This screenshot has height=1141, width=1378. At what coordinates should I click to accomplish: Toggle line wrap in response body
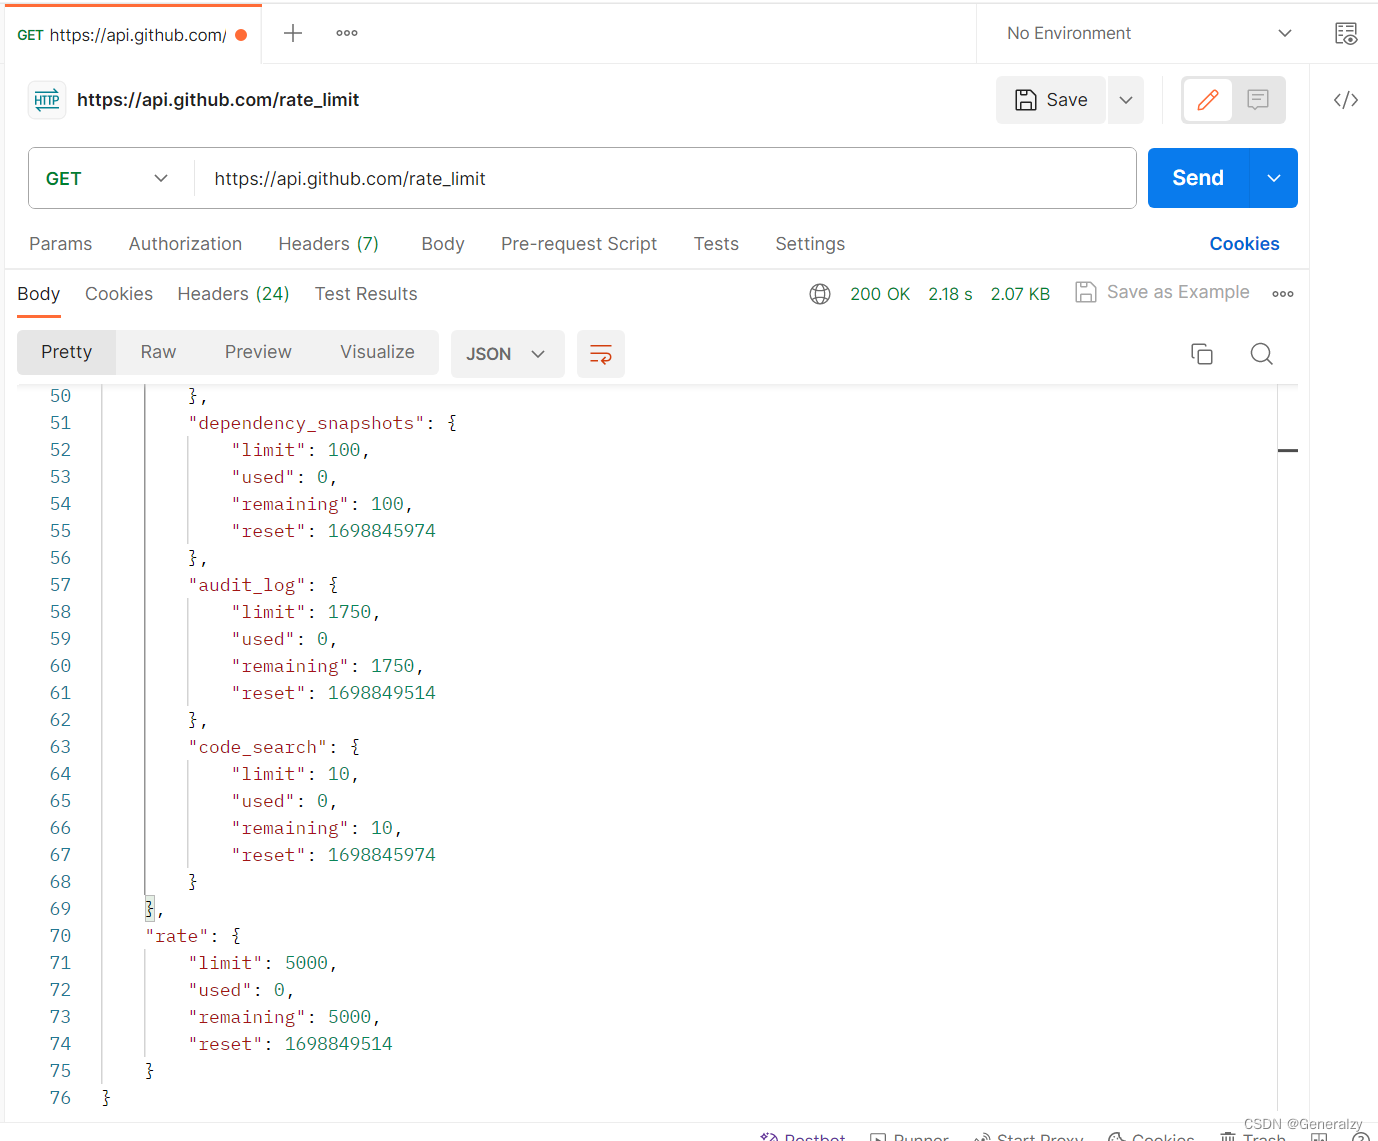point(601,354)
